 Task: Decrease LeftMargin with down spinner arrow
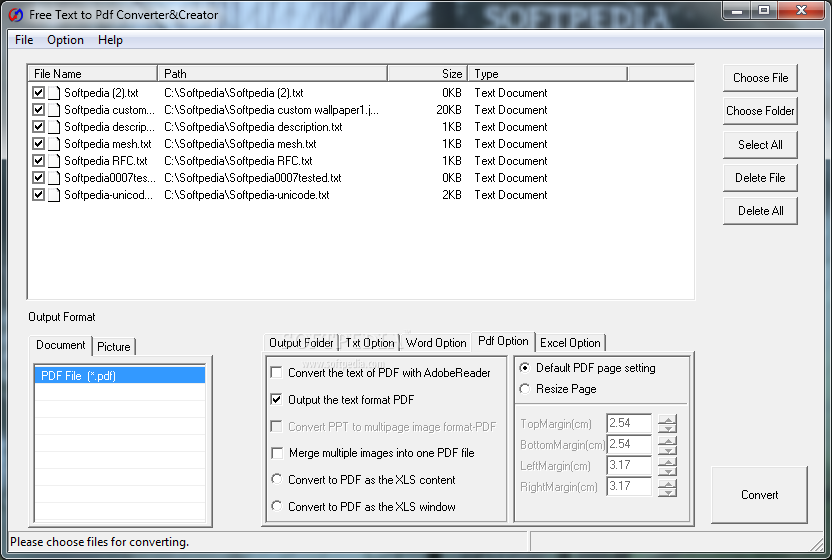pos(668,471)
